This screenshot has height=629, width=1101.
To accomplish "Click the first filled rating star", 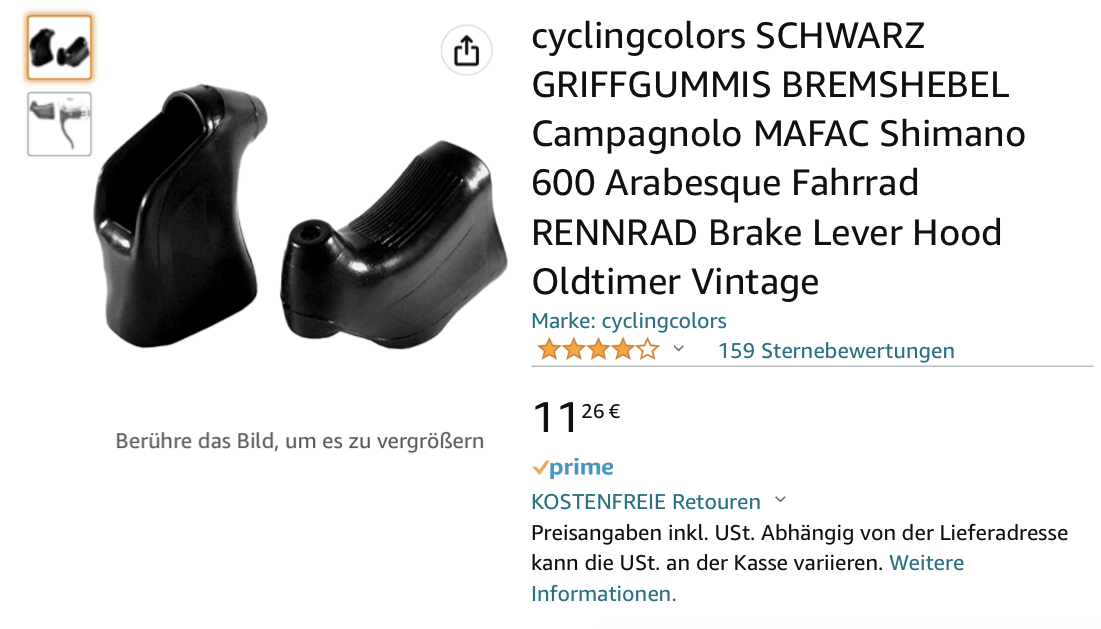I will (548, 349).
